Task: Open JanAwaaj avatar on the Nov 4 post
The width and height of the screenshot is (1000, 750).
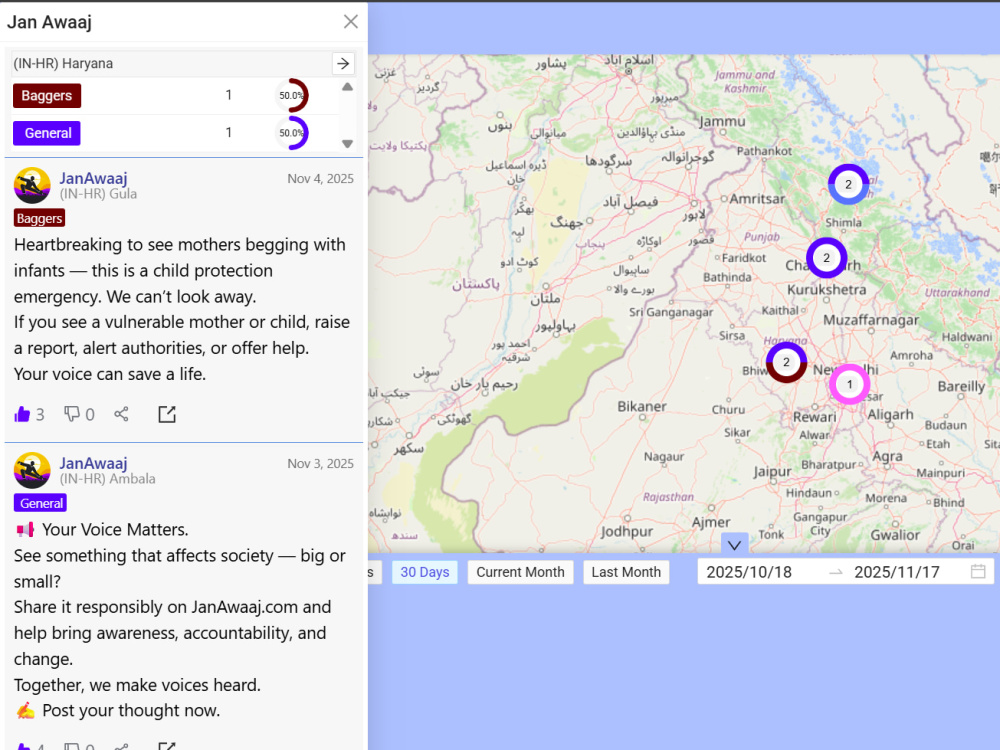Action: (x=32, y=186)
